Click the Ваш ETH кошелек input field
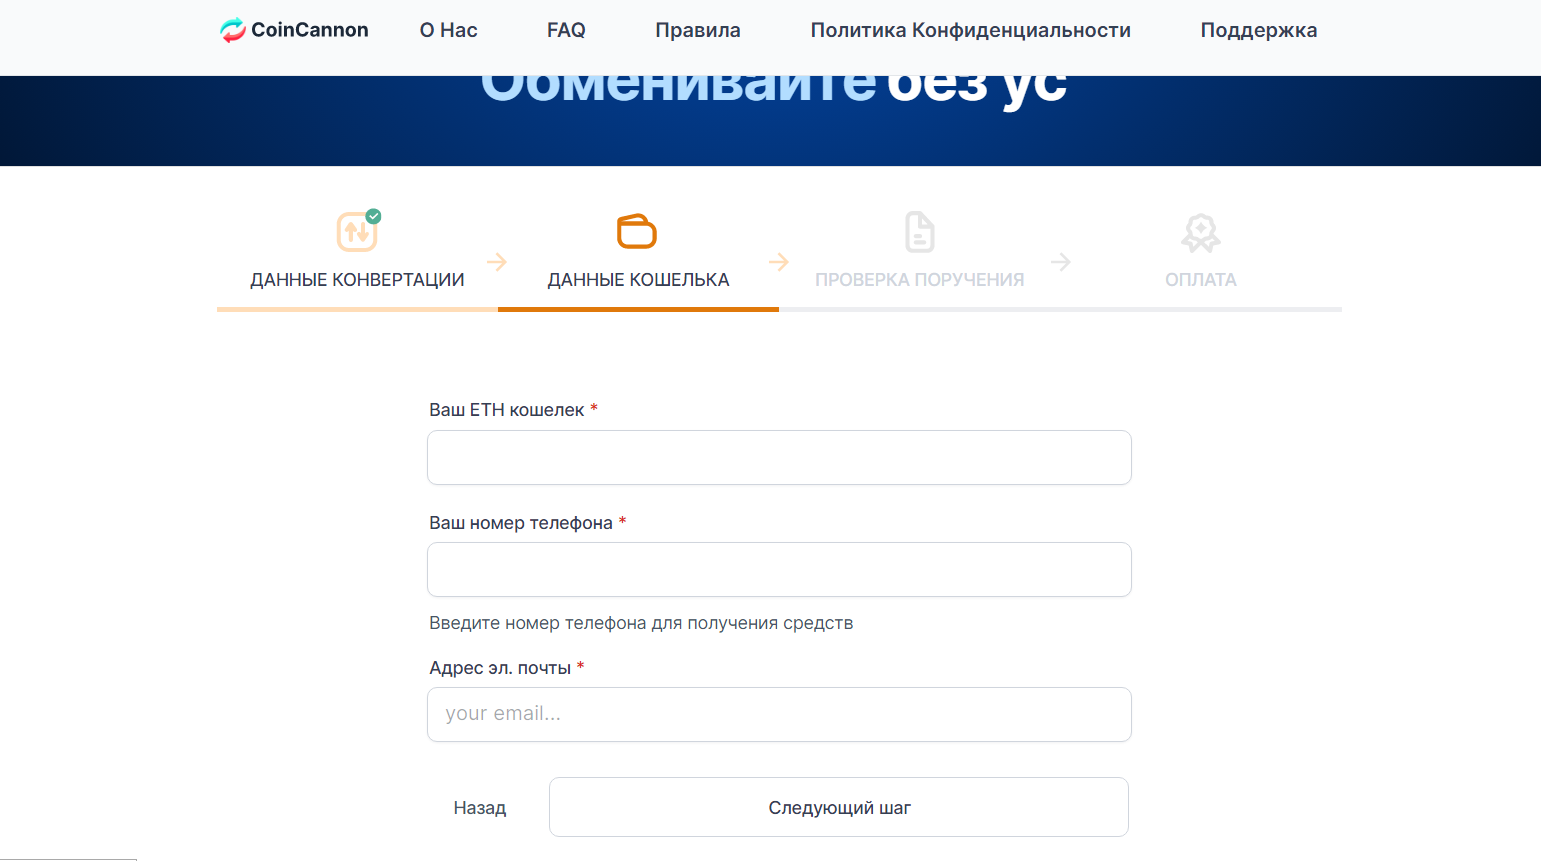 tap(779, 457)
